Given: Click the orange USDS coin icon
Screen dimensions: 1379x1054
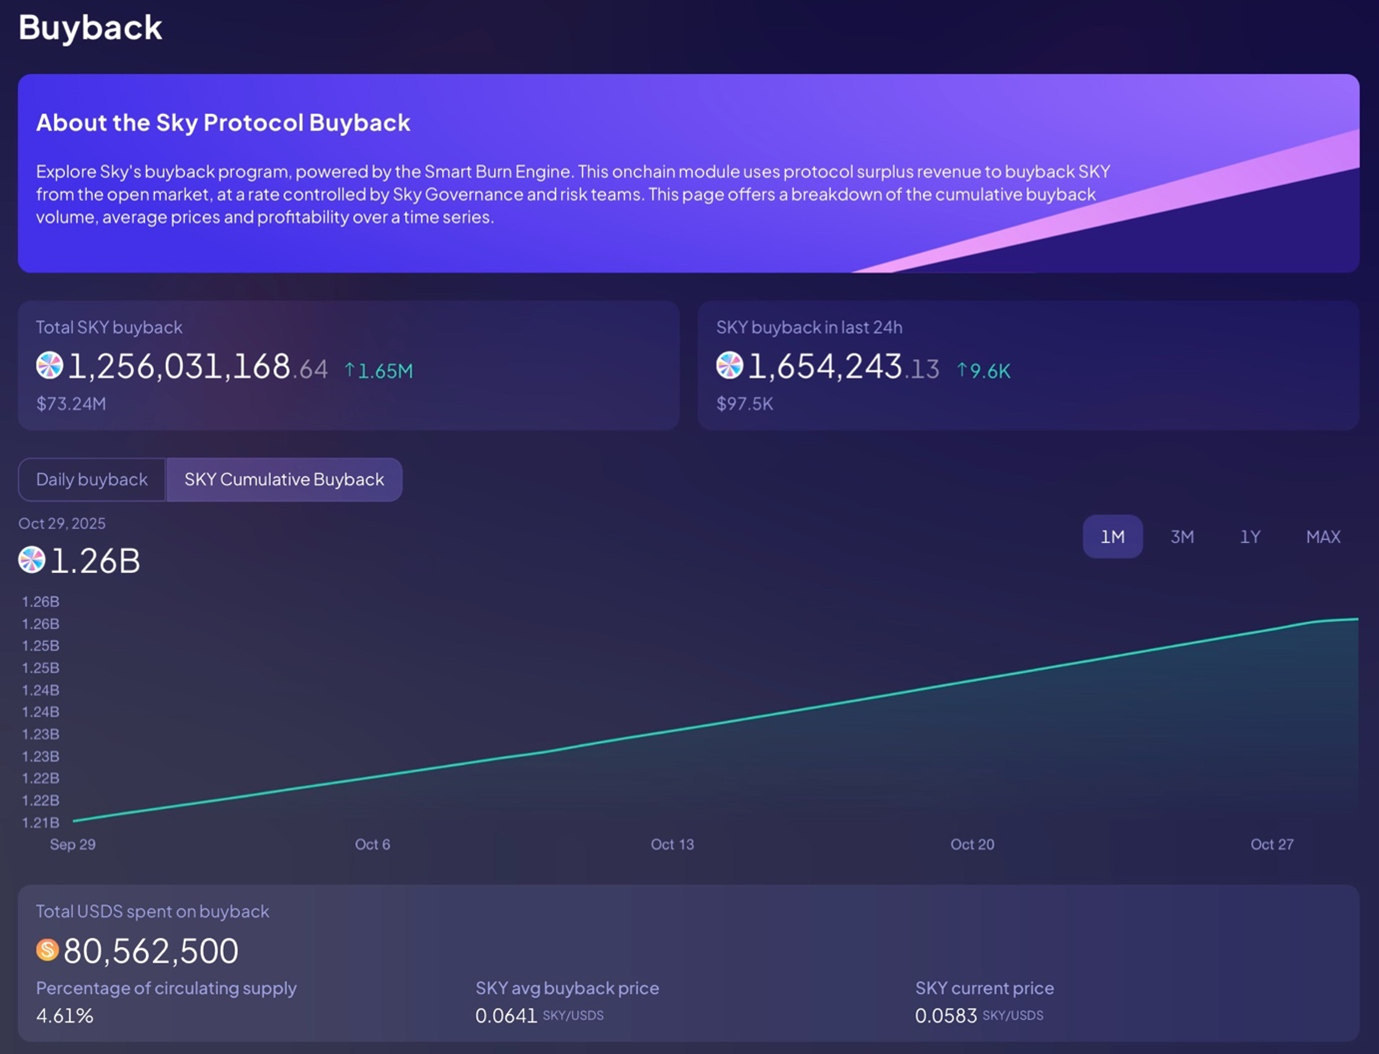Looking at the screenshot, I should point(47,950).
